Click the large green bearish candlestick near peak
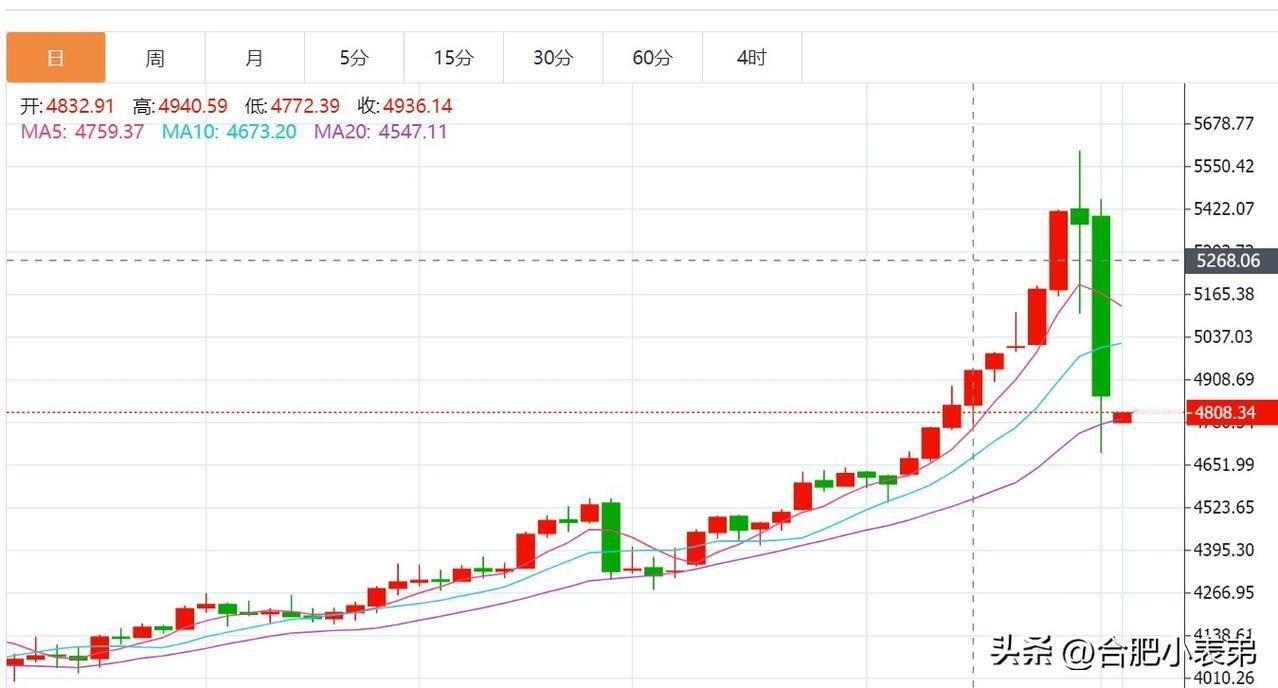The image size is (1278, 688). [x=1101, y=305]
